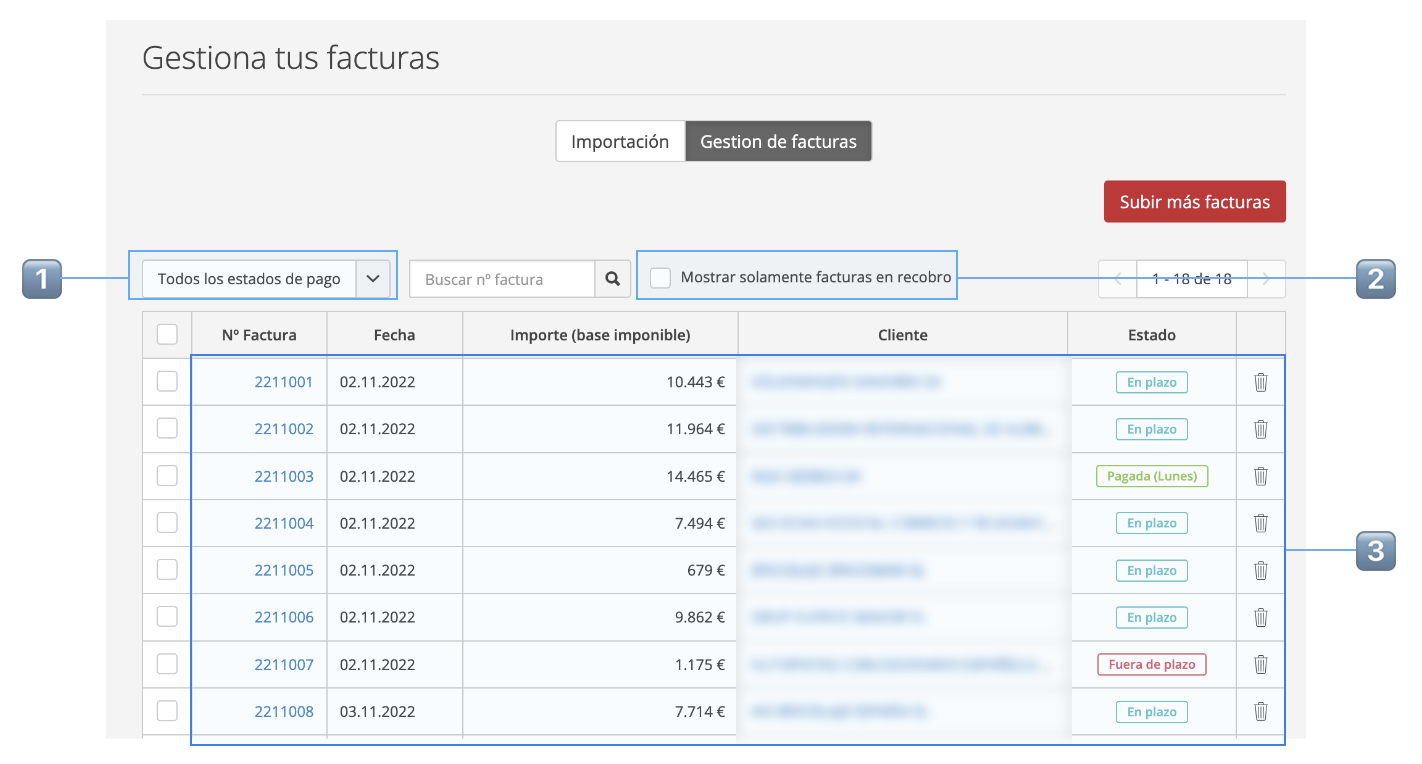
Task: Click invoice number 2211008 link
Action: point(284,711)
